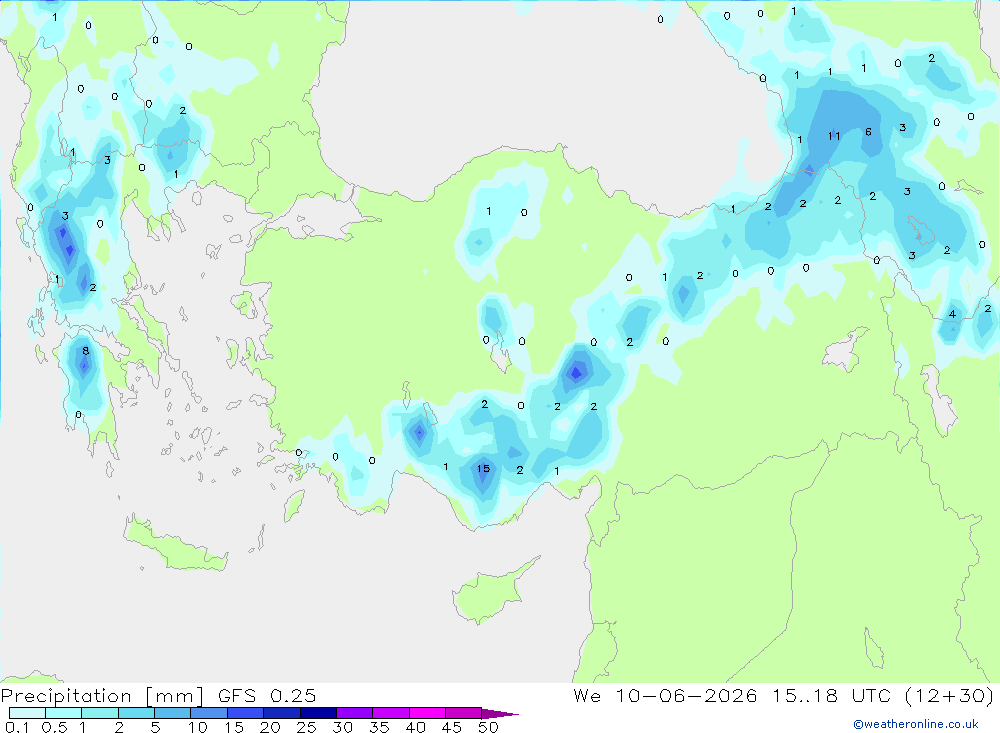Click the '30' legend scale label
The width and height of the screenshot is (1000, 733).
[342, 727]
